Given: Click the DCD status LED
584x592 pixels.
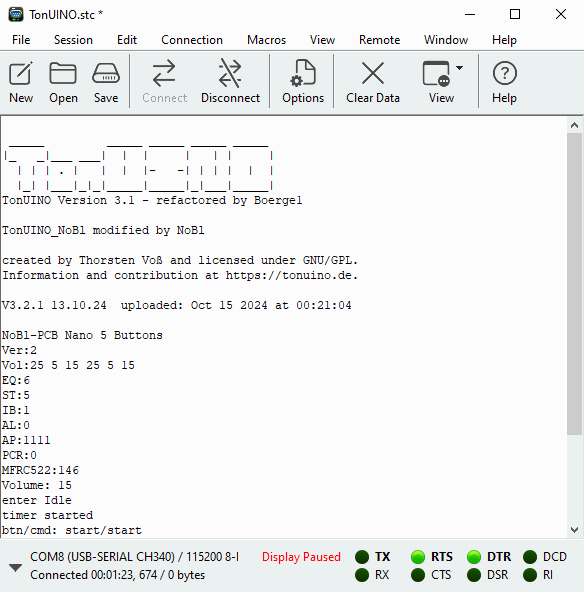Looking at the screenshot, I should pos(530,557).
